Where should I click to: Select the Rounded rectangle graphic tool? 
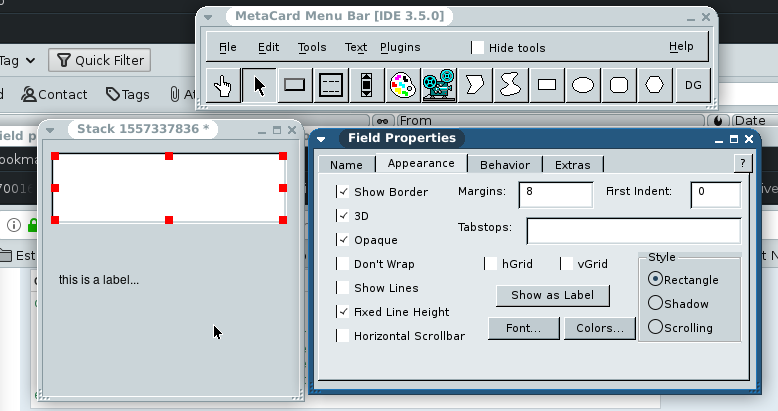619,85
